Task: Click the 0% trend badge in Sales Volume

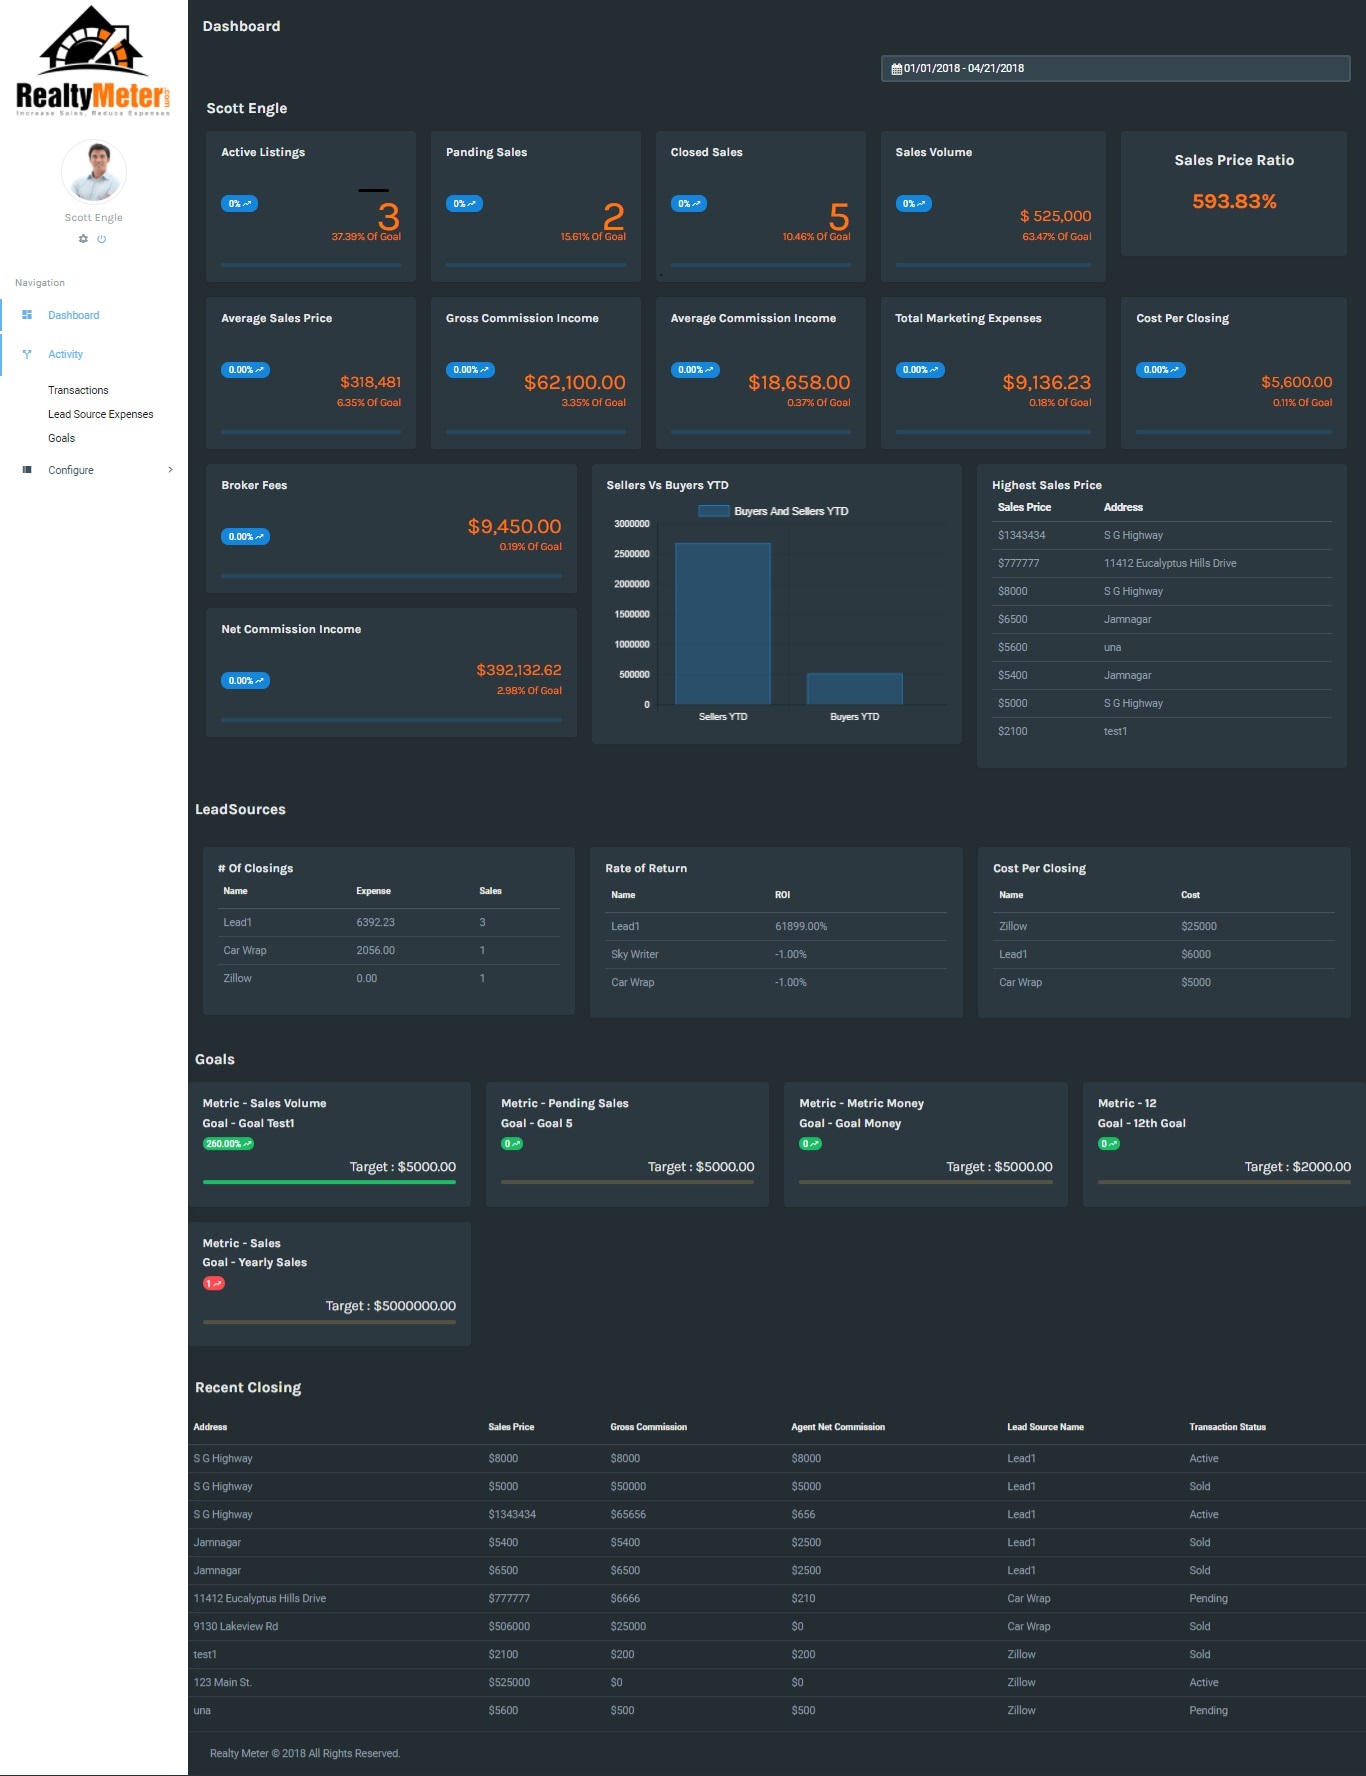Action: tap(914, 204)
